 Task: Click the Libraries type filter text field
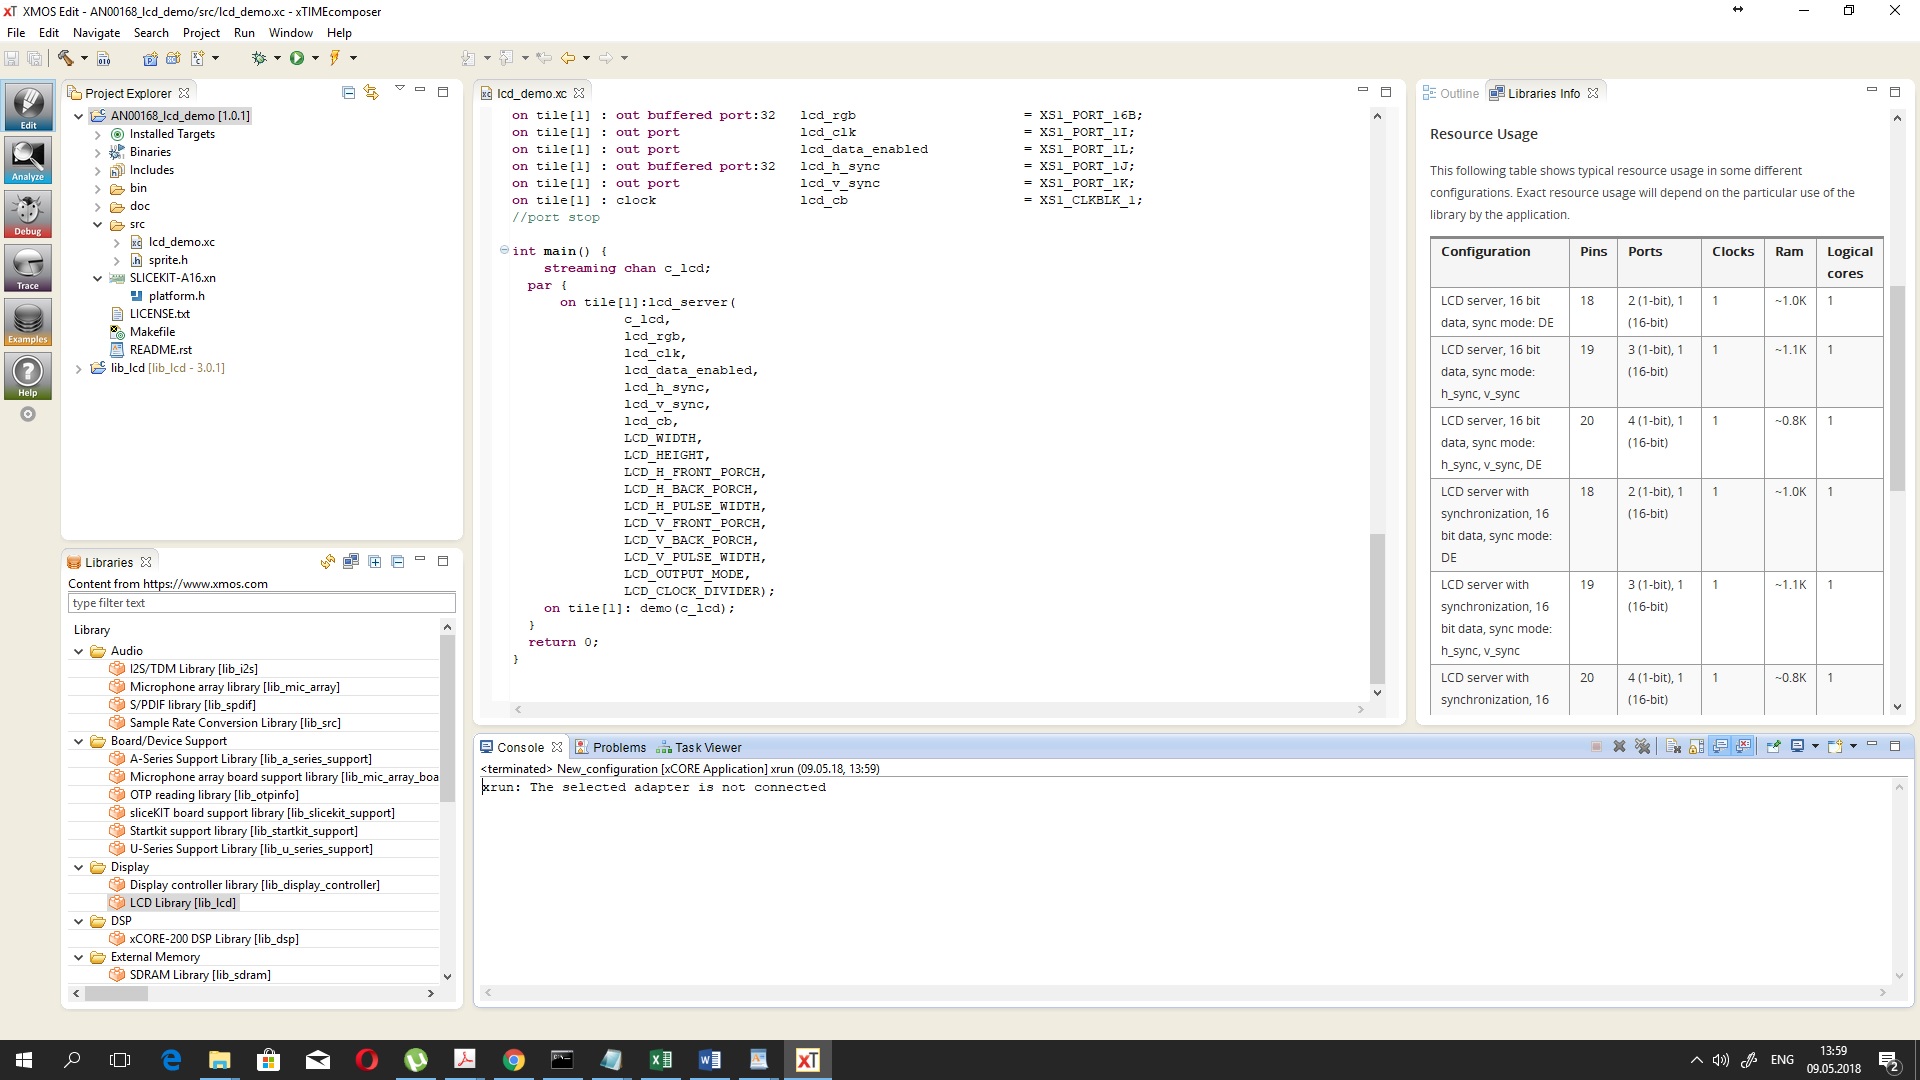261,603
